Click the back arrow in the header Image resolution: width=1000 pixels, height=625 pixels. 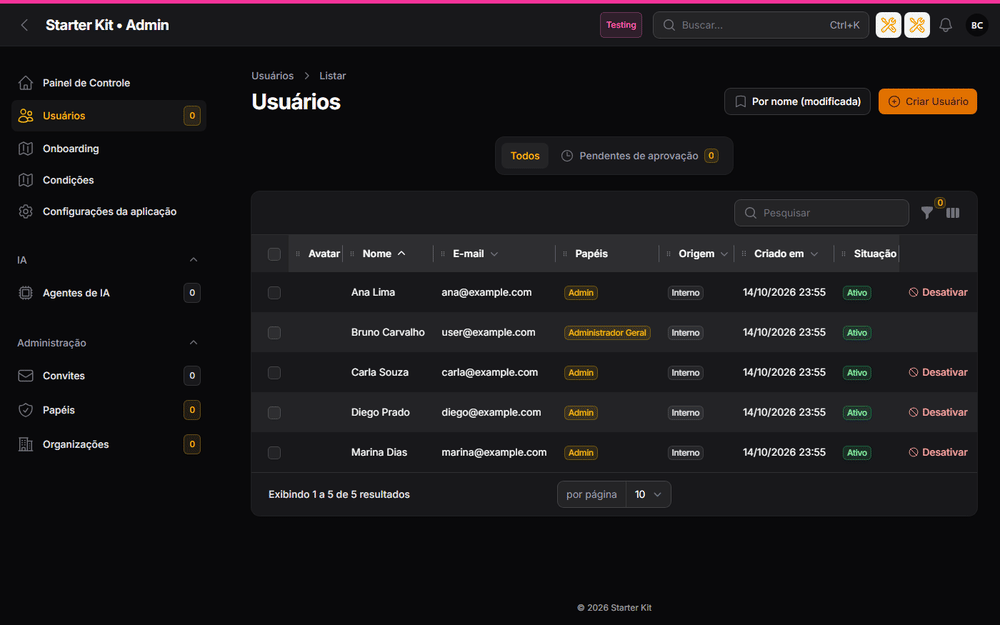click(x=24, y=25)
